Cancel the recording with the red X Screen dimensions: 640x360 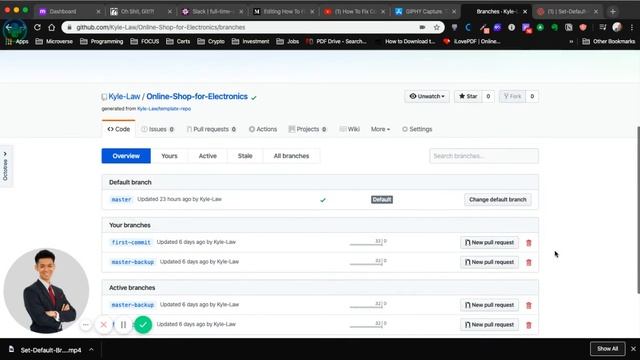pos(104,325)
